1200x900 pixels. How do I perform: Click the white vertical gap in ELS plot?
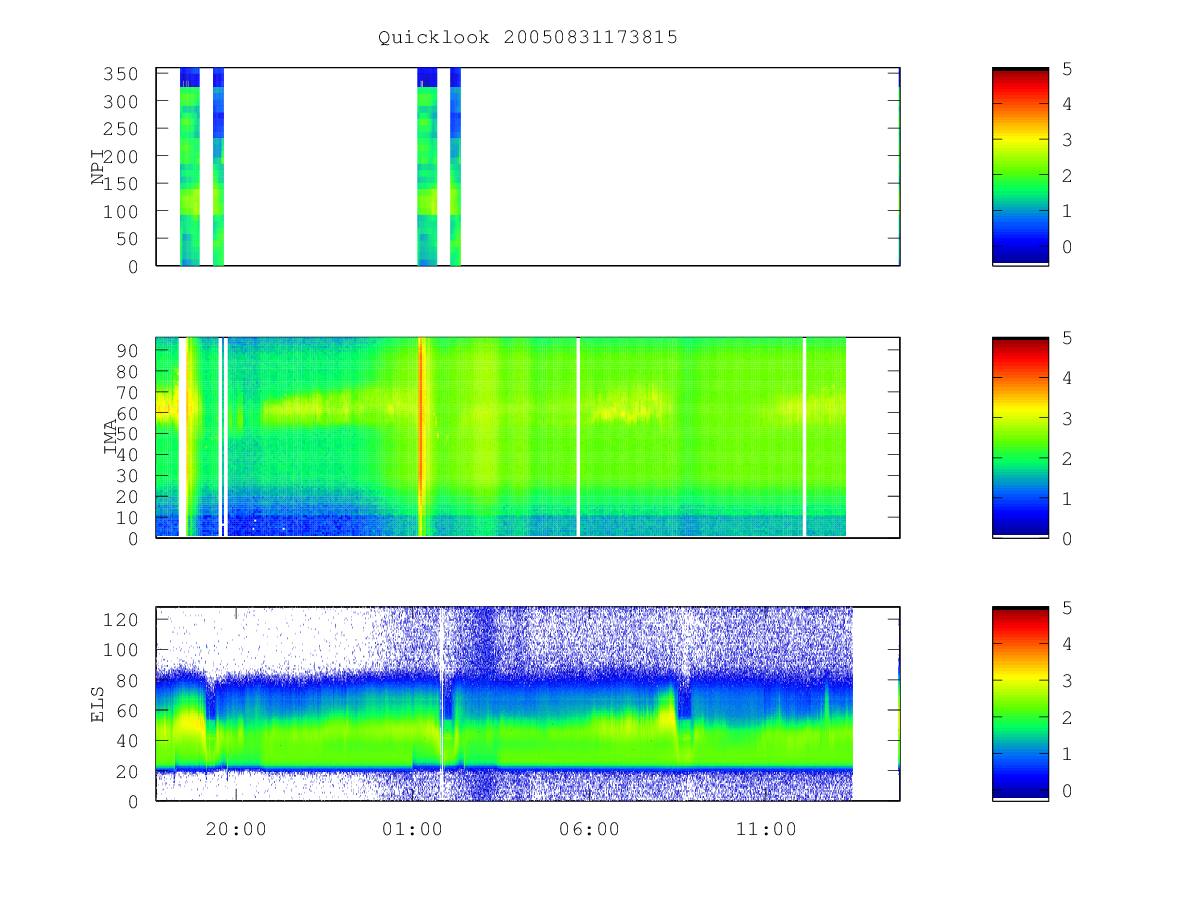pos(441,703)
